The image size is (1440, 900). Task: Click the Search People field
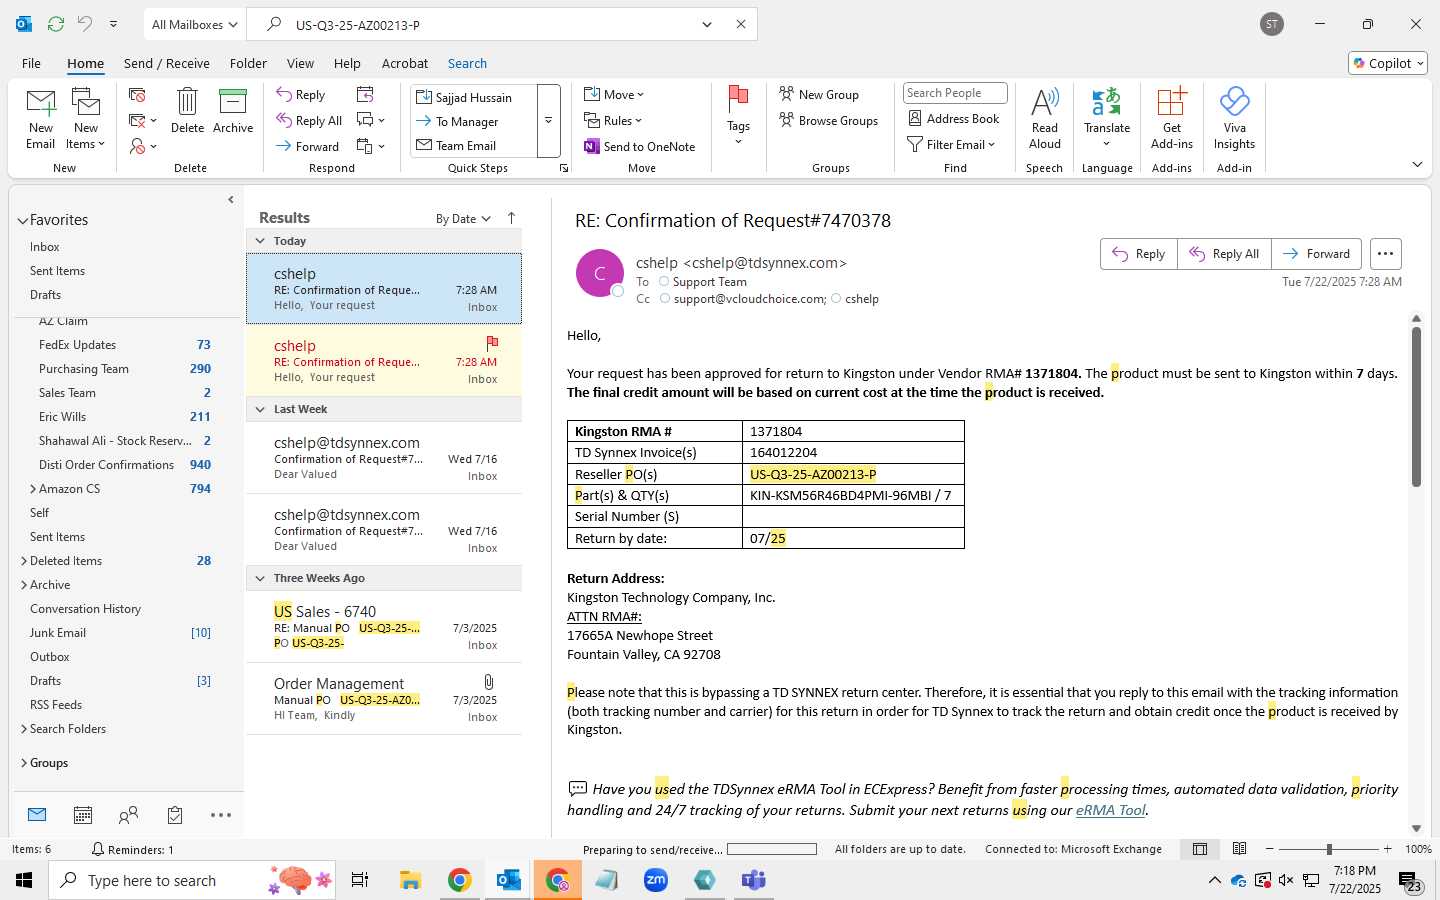coord(955,93)
